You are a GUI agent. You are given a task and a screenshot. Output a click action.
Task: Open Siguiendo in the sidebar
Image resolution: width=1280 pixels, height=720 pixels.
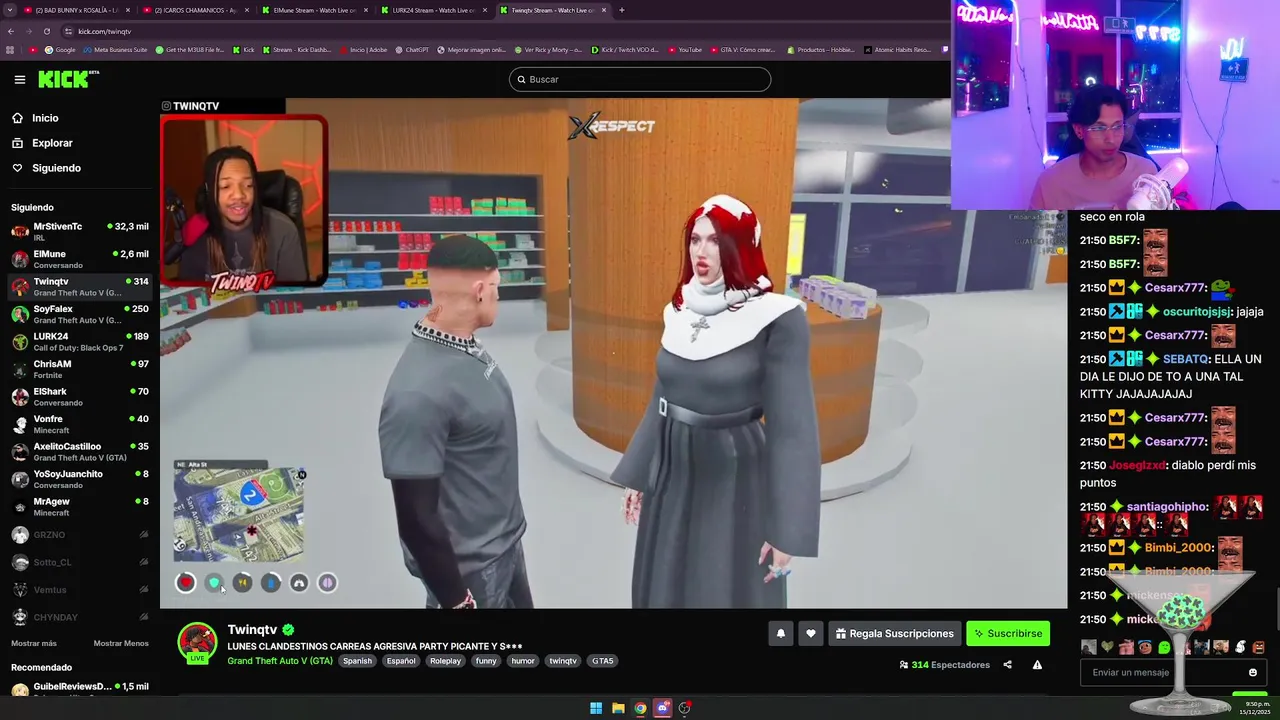click(x=56, y=168)
